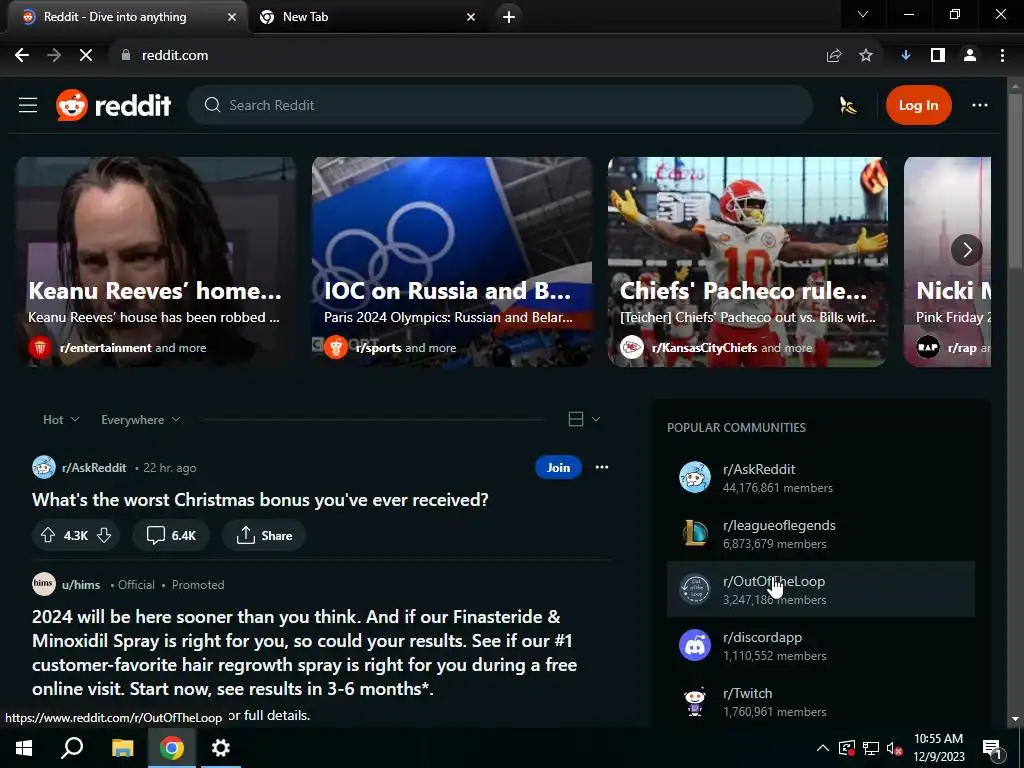
Task: Click the Log In button
Action: pos(918,105)
